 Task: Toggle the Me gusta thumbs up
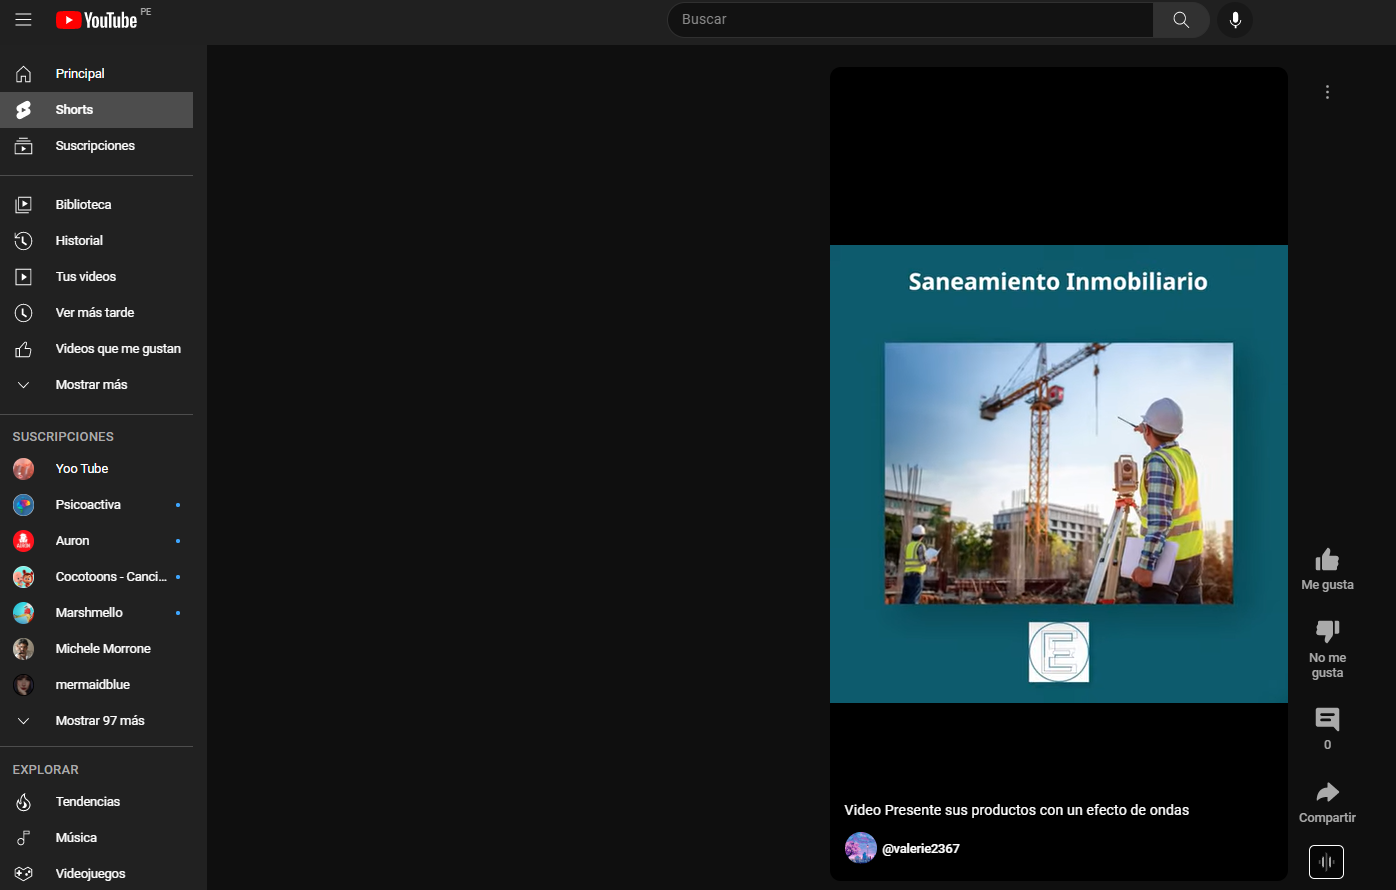(x=1327, y=560)
